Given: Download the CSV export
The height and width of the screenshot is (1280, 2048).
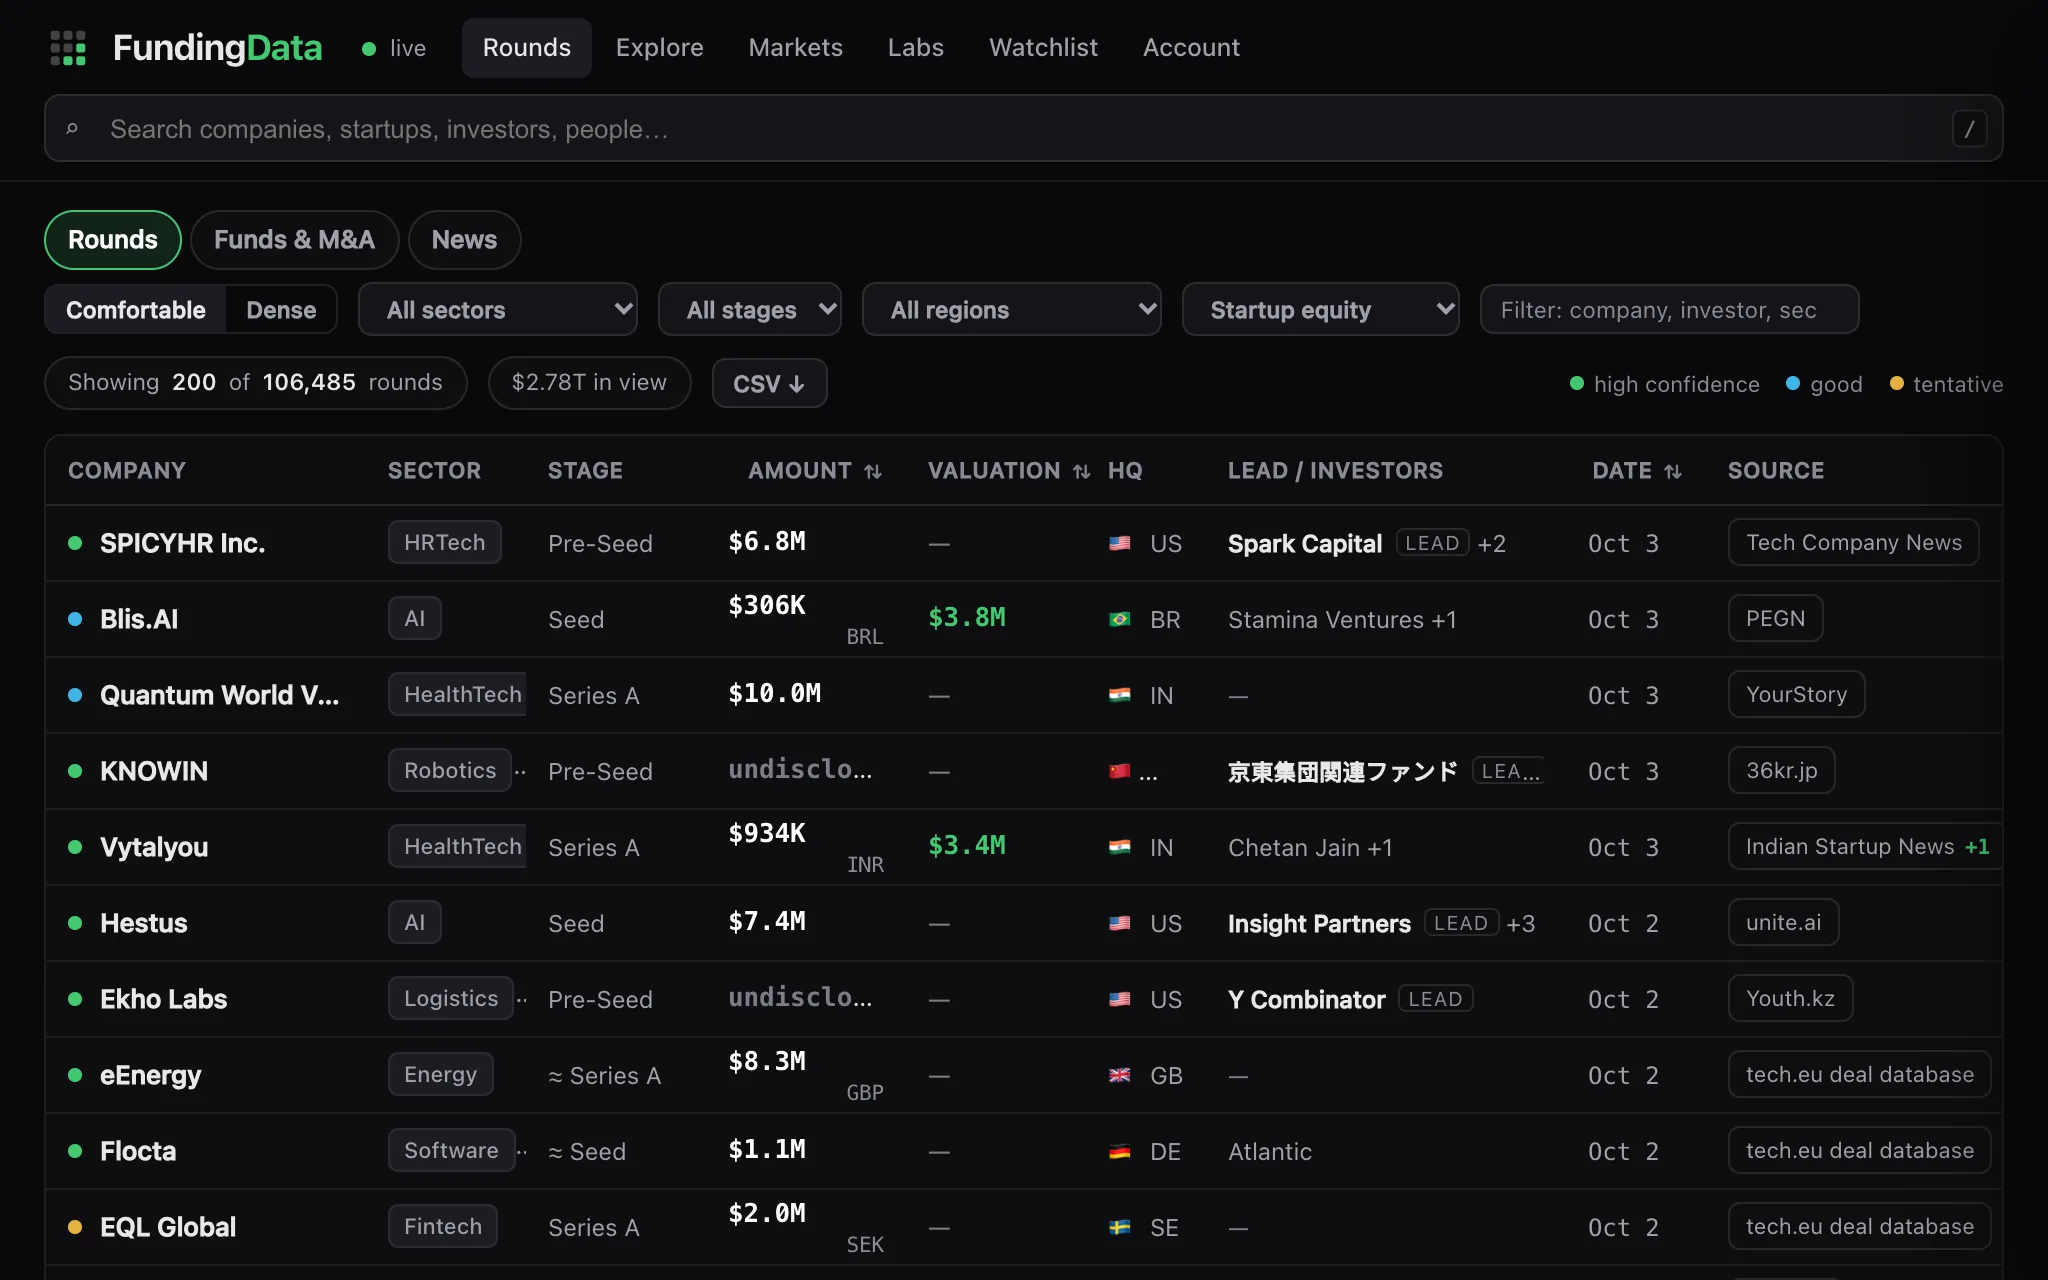Looking at the screenshot, I should click(x=769, y=383).
